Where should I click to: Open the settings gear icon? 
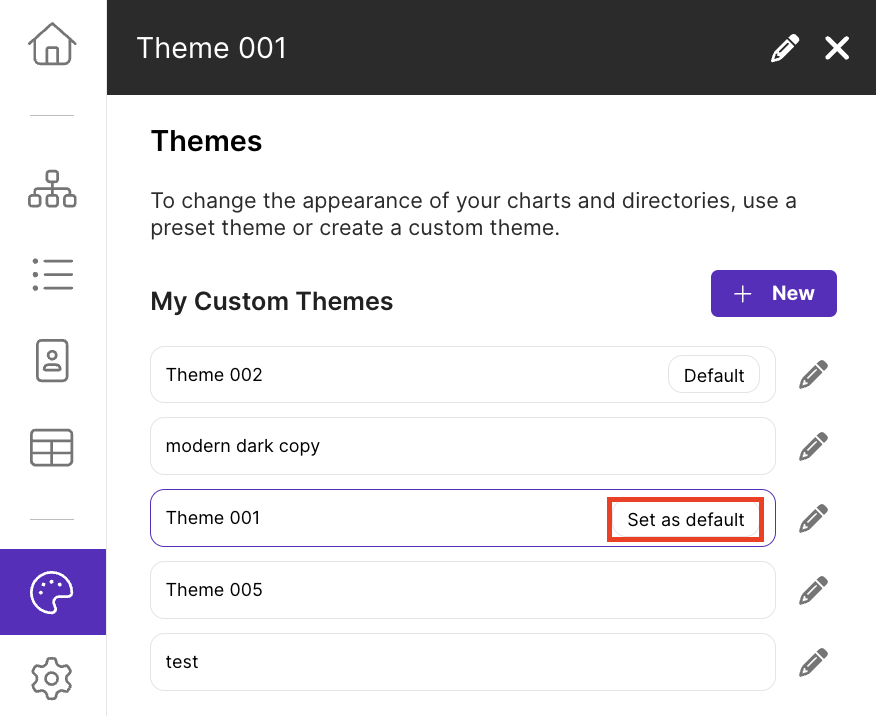[51, 678]
